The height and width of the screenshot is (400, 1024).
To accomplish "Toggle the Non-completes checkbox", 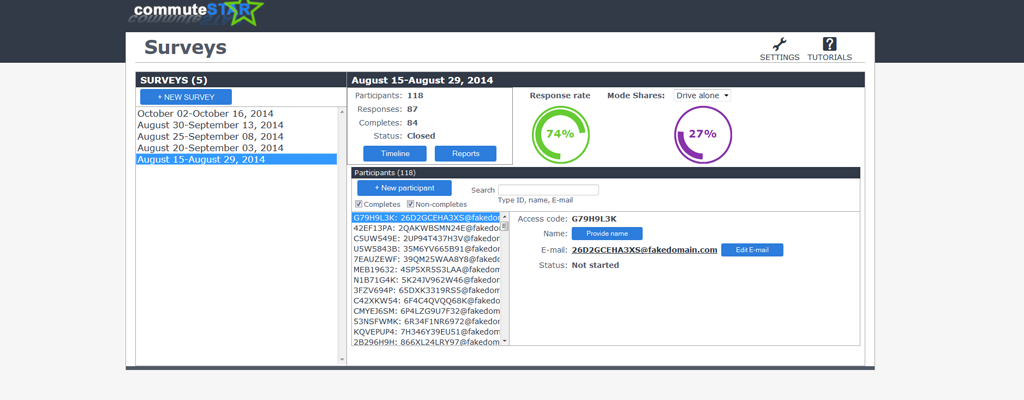I will [x=411, y=204].
